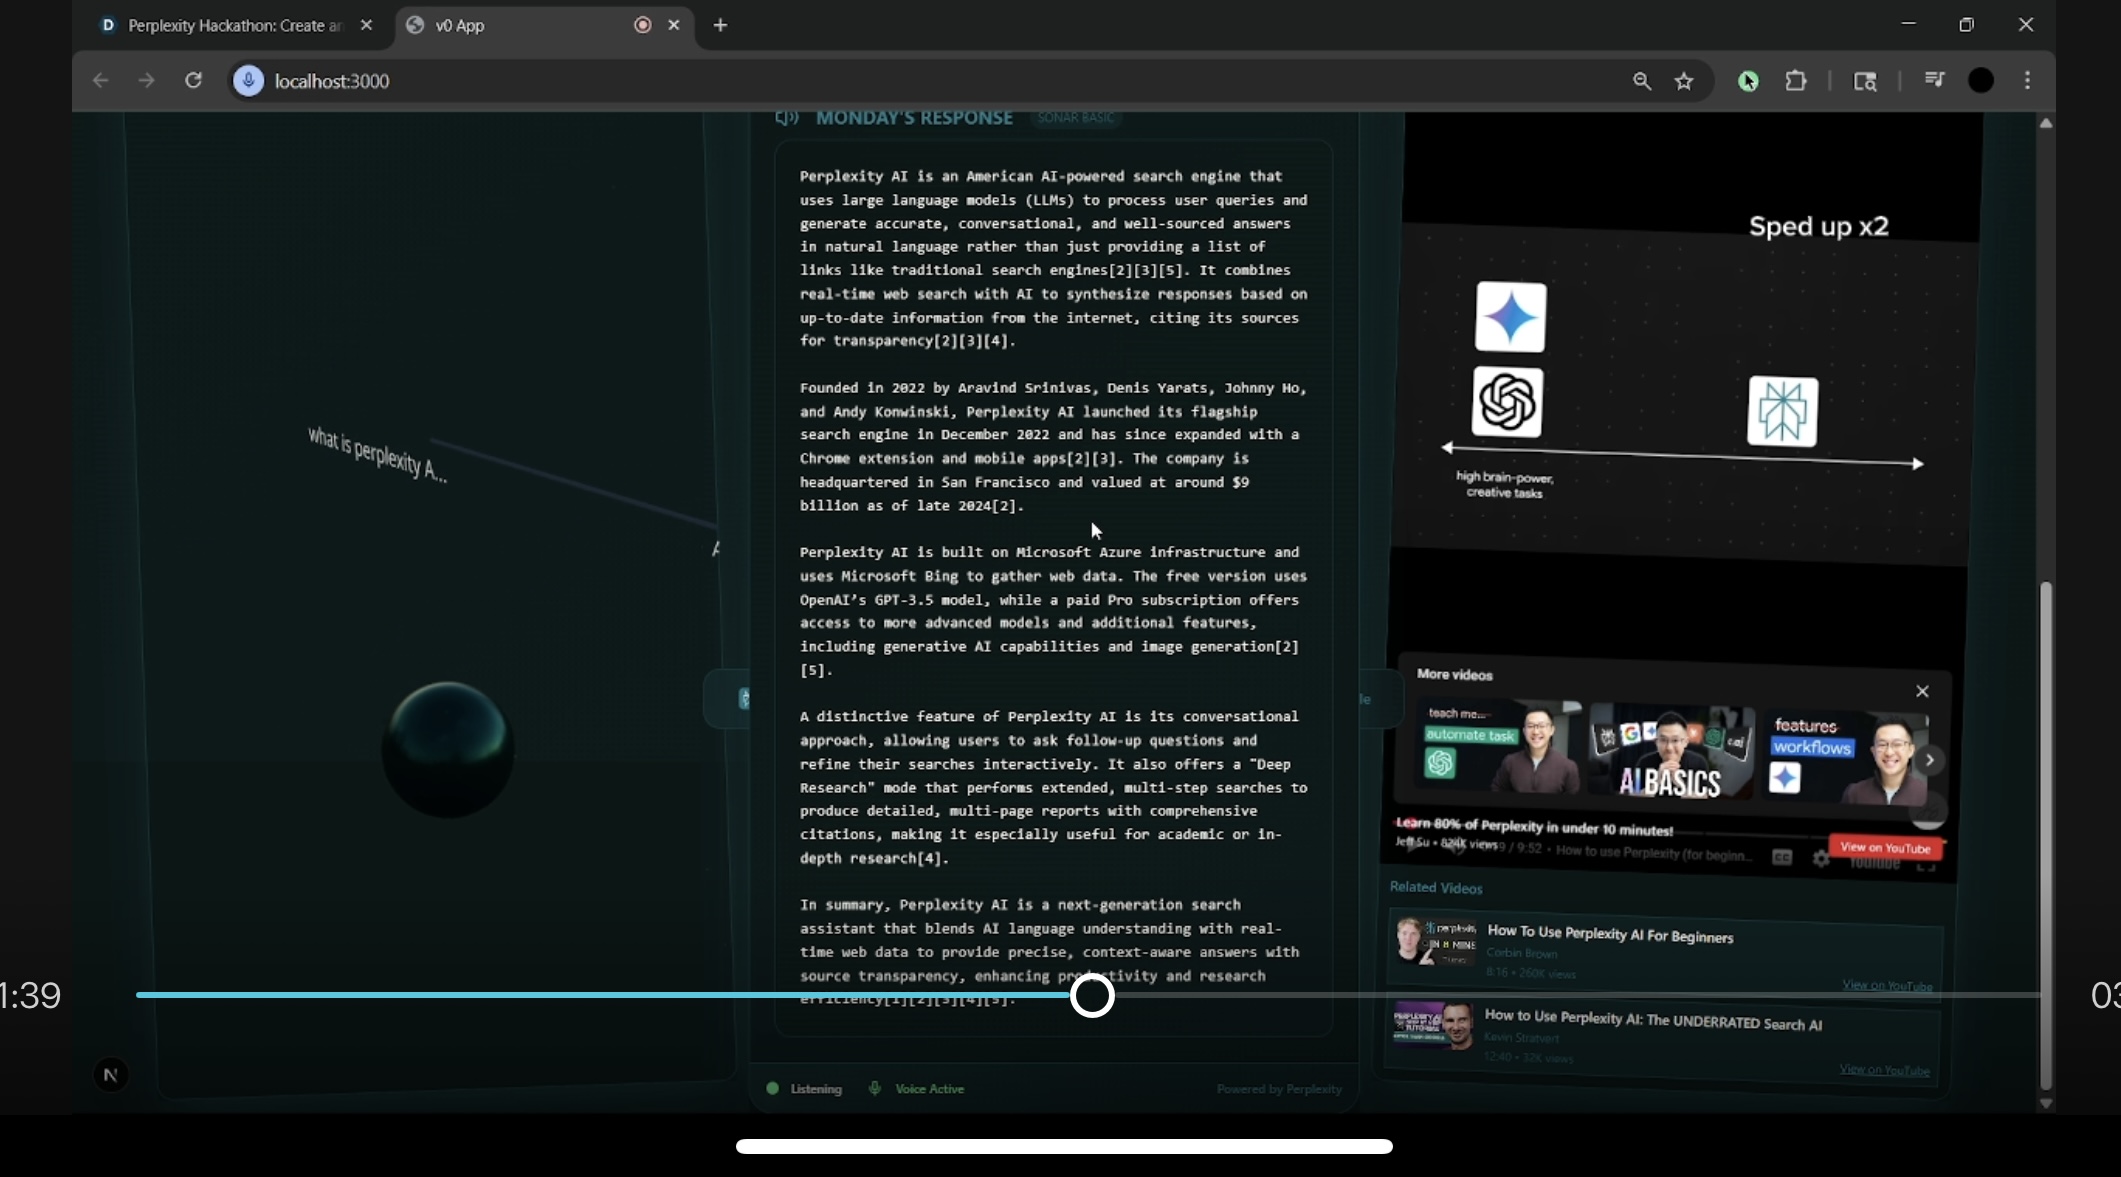Image resolution: width=2121 pixels, height=1177 pixels.
Task: Bookmark this page with the star icon
Action: click(1684, 81)
